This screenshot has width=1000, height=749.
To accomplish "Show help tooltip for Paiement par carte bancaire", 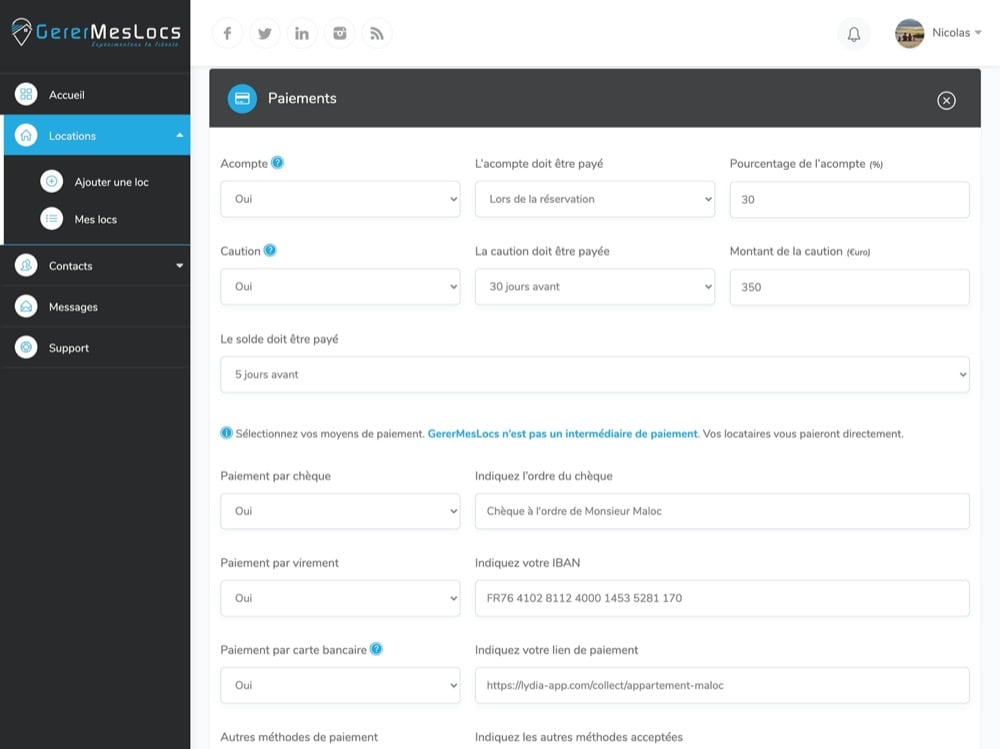I will pyautogui.click(x=376, y=649).
